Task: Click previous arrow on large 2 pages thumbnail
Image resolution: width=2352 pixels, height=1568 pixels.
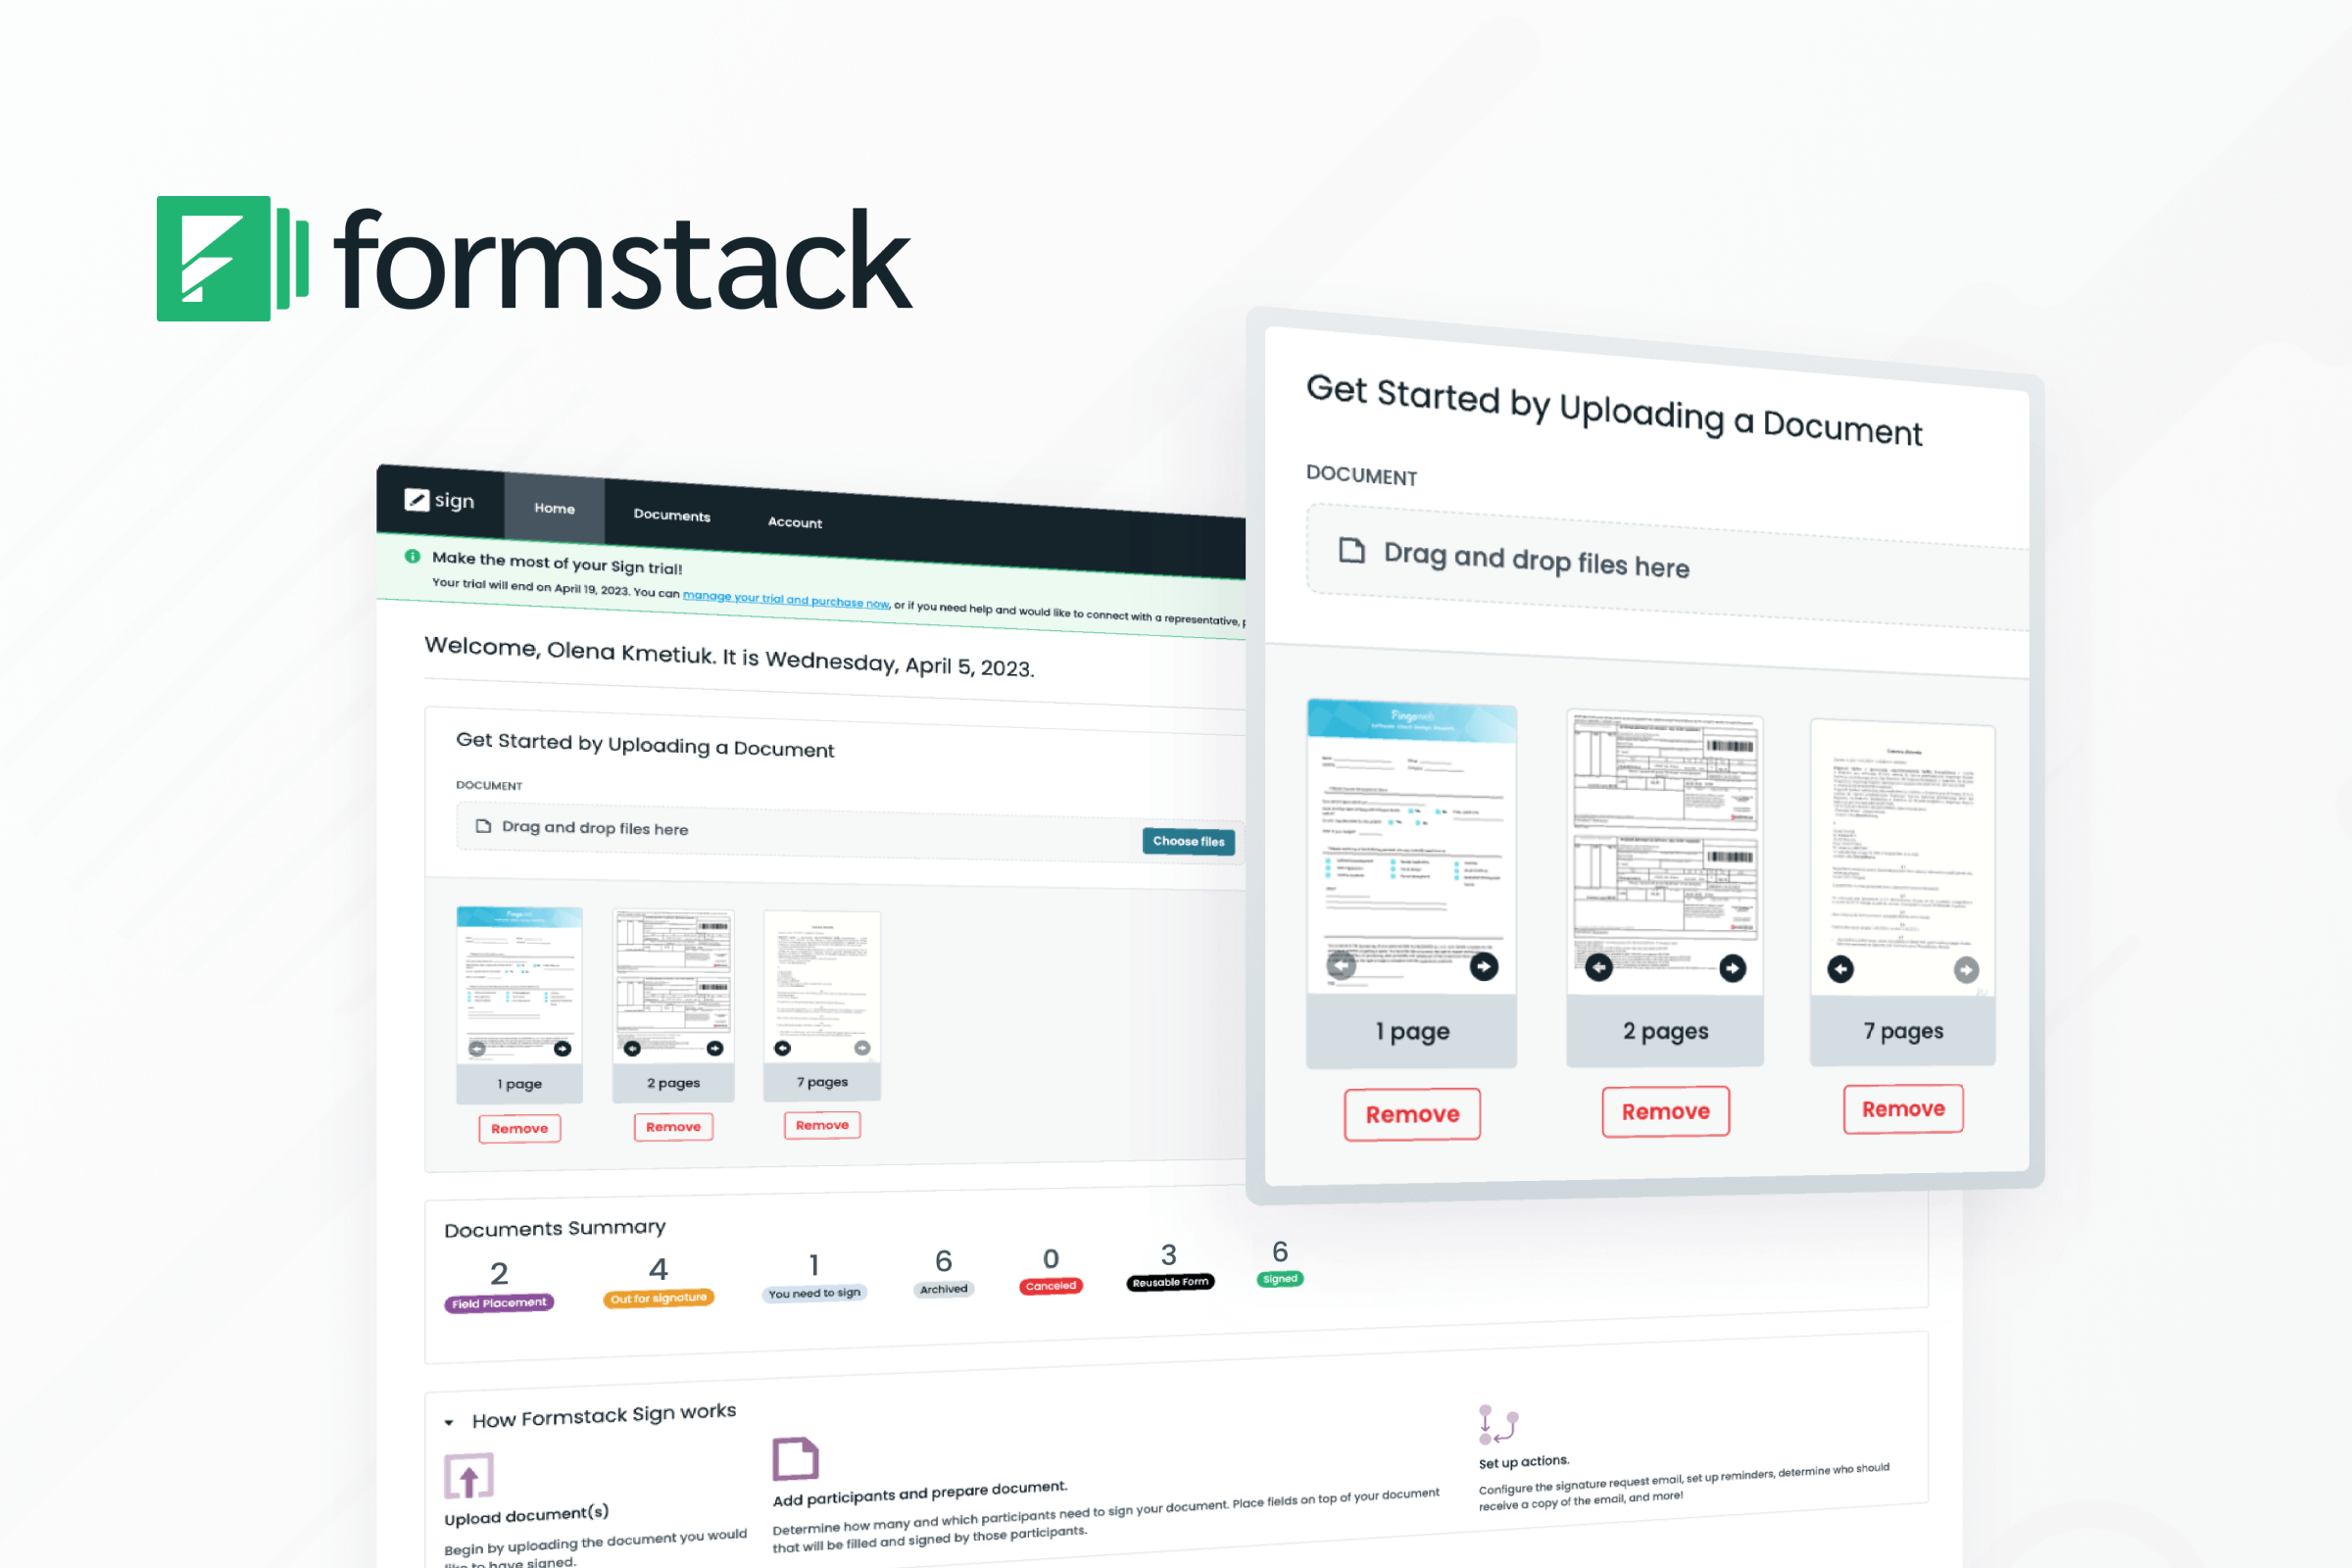Action: point(1599,967)
